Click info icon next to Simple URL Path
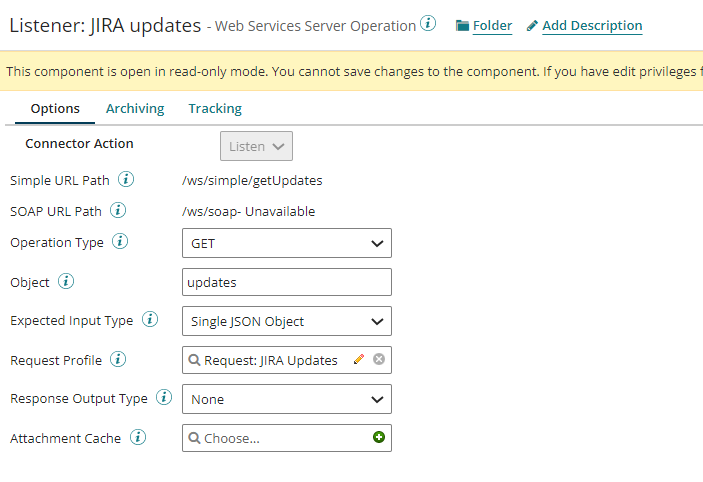The image size is (703, 482). click(126, 180)
